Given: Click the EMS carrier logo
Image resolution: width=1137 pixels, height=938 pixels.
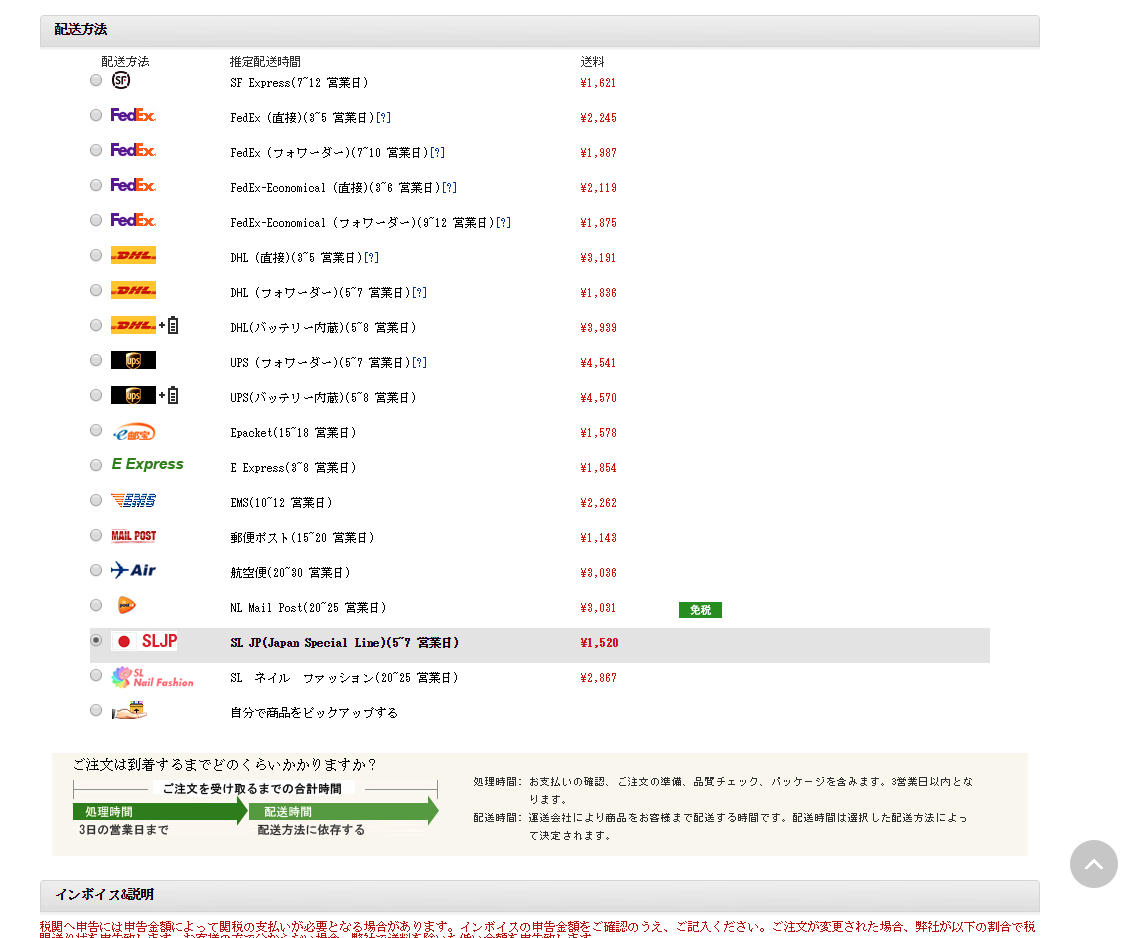Looking at the screenshot, I should (133, 500).
